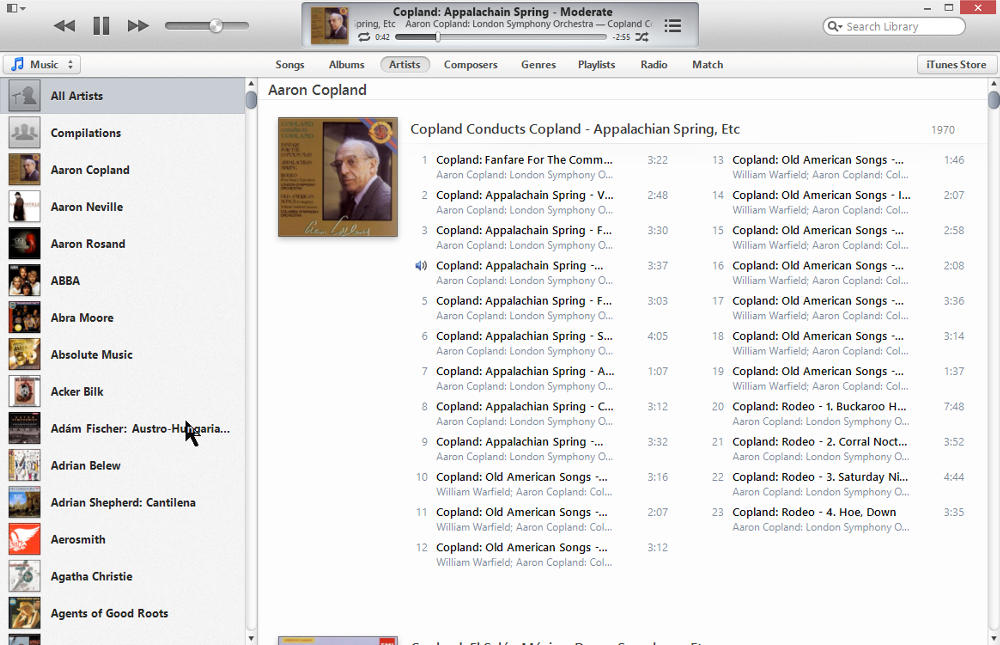Image resolution: width=1000 pixels, height=645 pixels.
Task: Select the Artists tab
Action: point(404,64)
